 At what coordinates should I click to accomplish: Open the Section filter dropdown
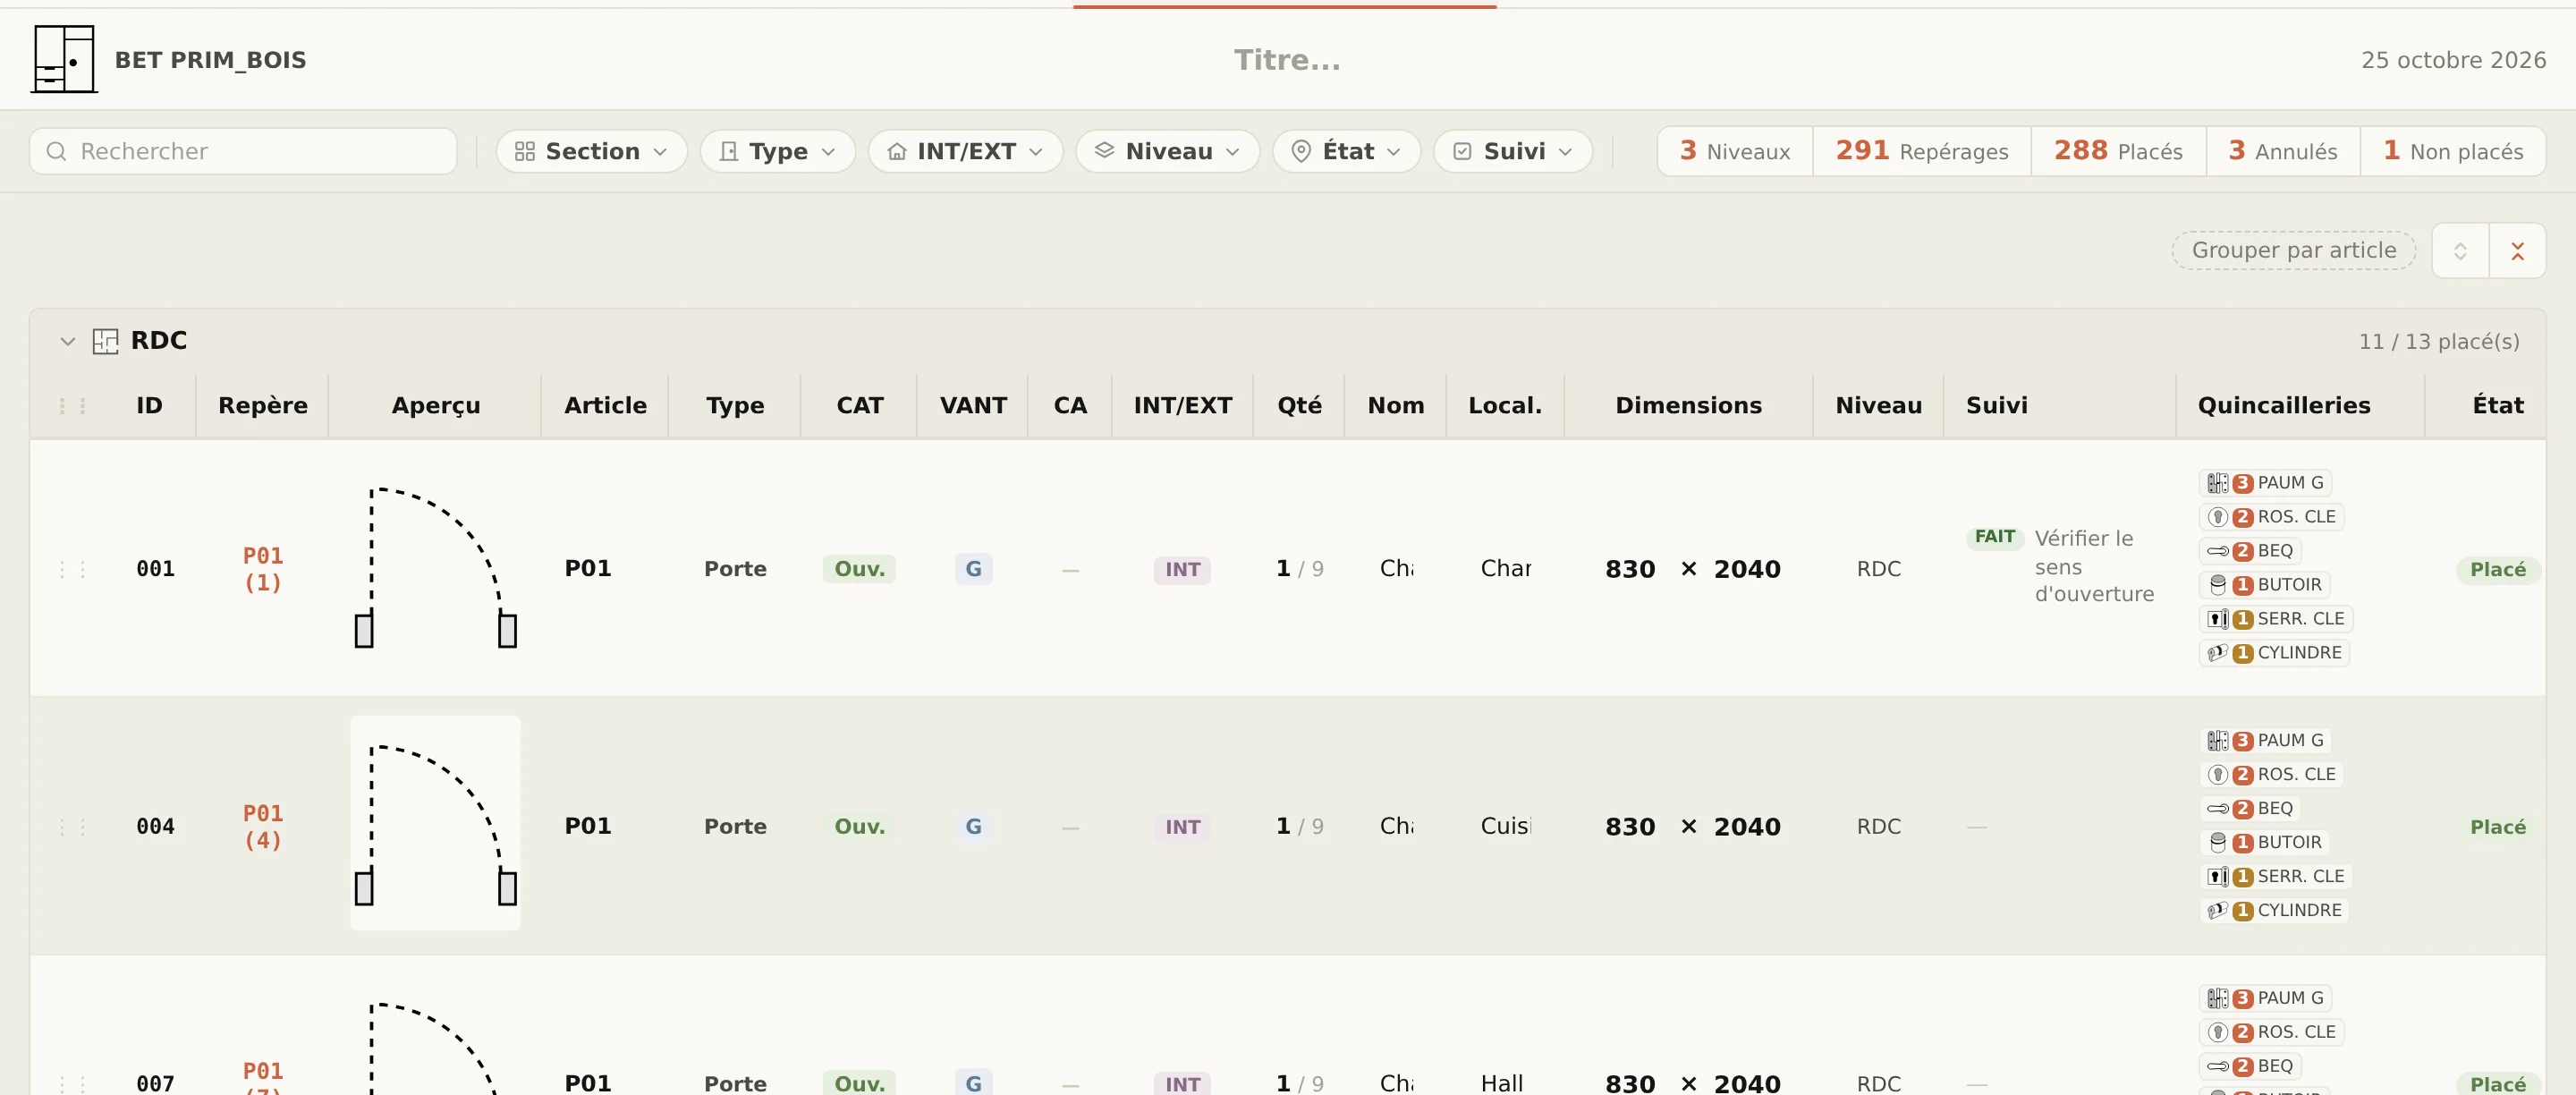click(x=591, y=151)
